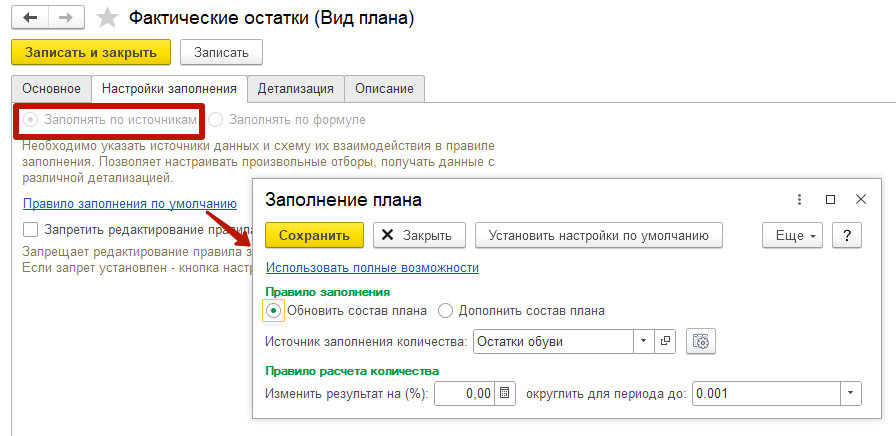Viewport: 896px width, 436px height.
Task: Go back with the left arrow button
Action: (x=30, y=18)
